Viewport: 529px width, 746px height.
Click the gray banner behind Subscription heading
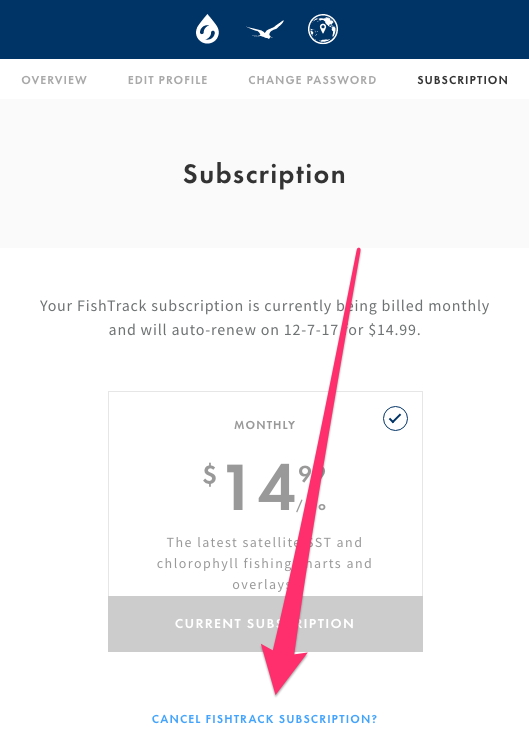pyautogui.click(x=264, y=174)
